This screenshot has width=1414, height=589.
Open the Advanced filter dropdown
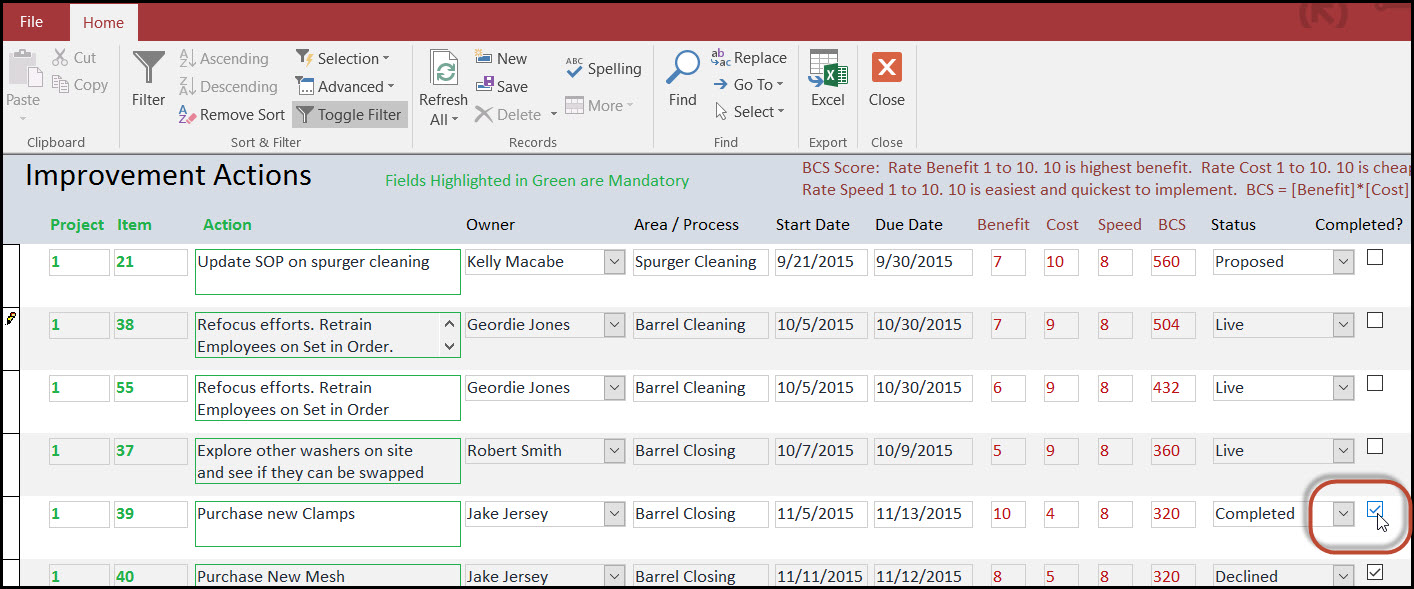coord(344,87)
